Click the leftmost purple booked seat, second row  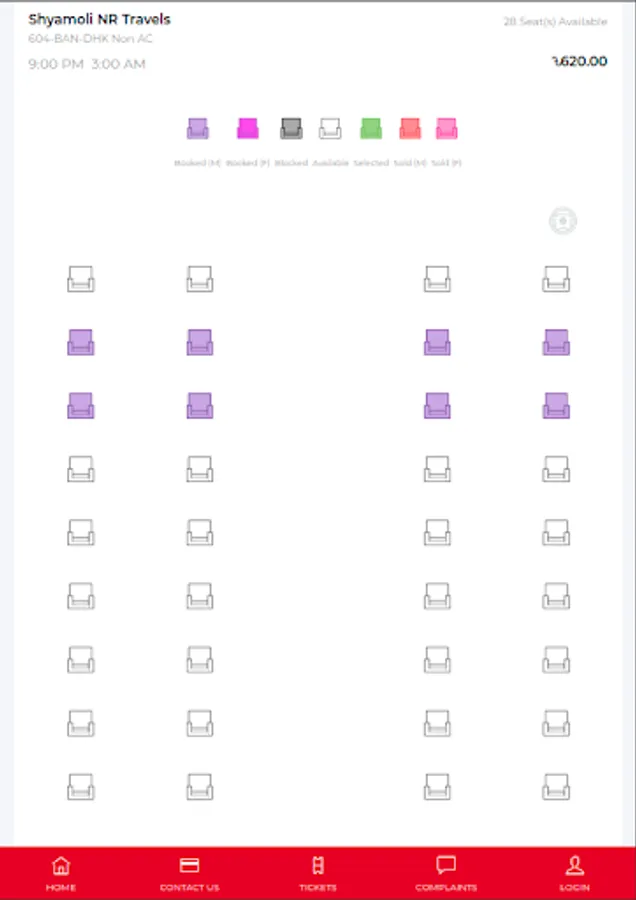[x=81, y=342]
